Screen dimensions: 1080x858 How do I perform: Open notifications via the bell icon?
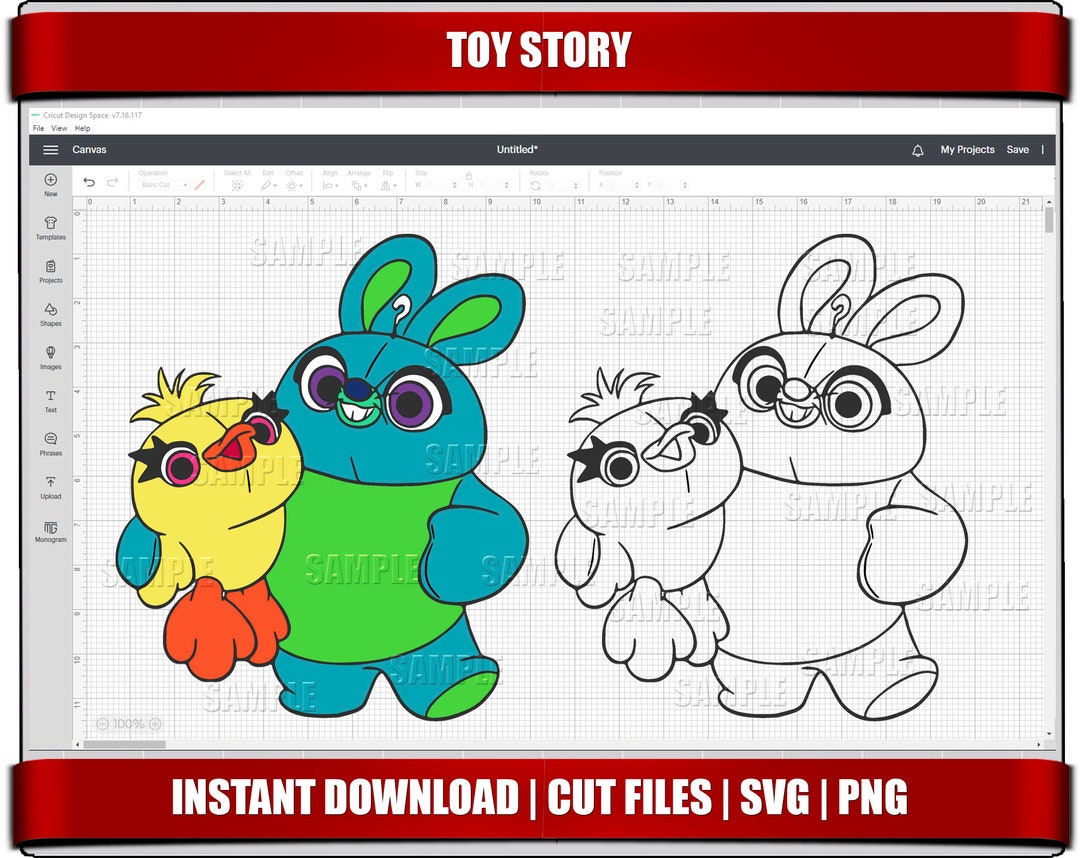pos(917,149)
